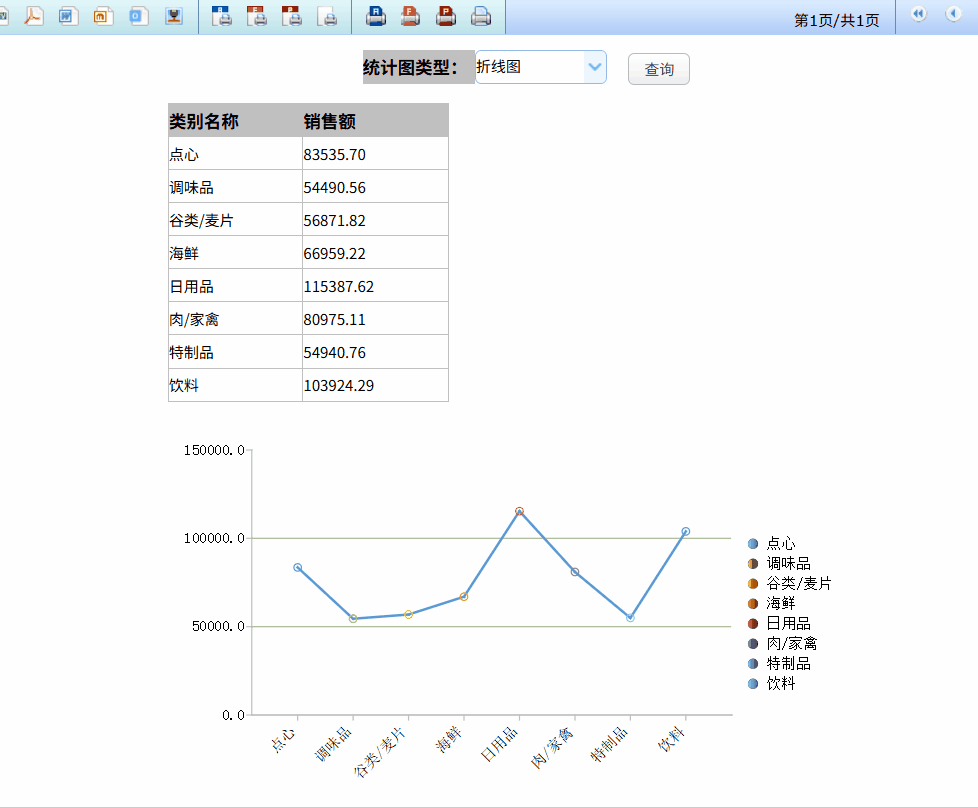The width and height of the screenshot is (978, 808).
Task: Click the 日用品 peak data point on chart
Action: click(x=519, y=512)
